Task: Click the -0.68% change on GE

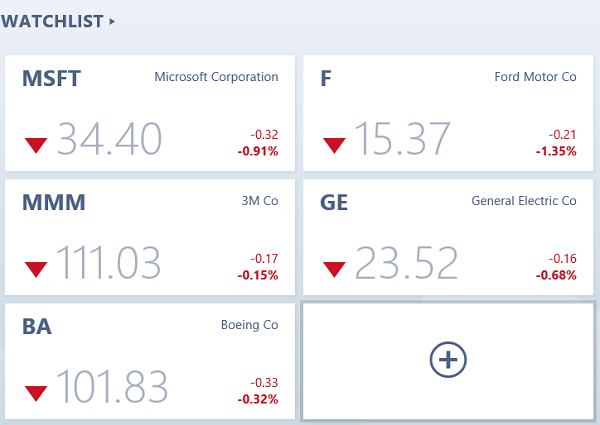Action: [556, 275]
